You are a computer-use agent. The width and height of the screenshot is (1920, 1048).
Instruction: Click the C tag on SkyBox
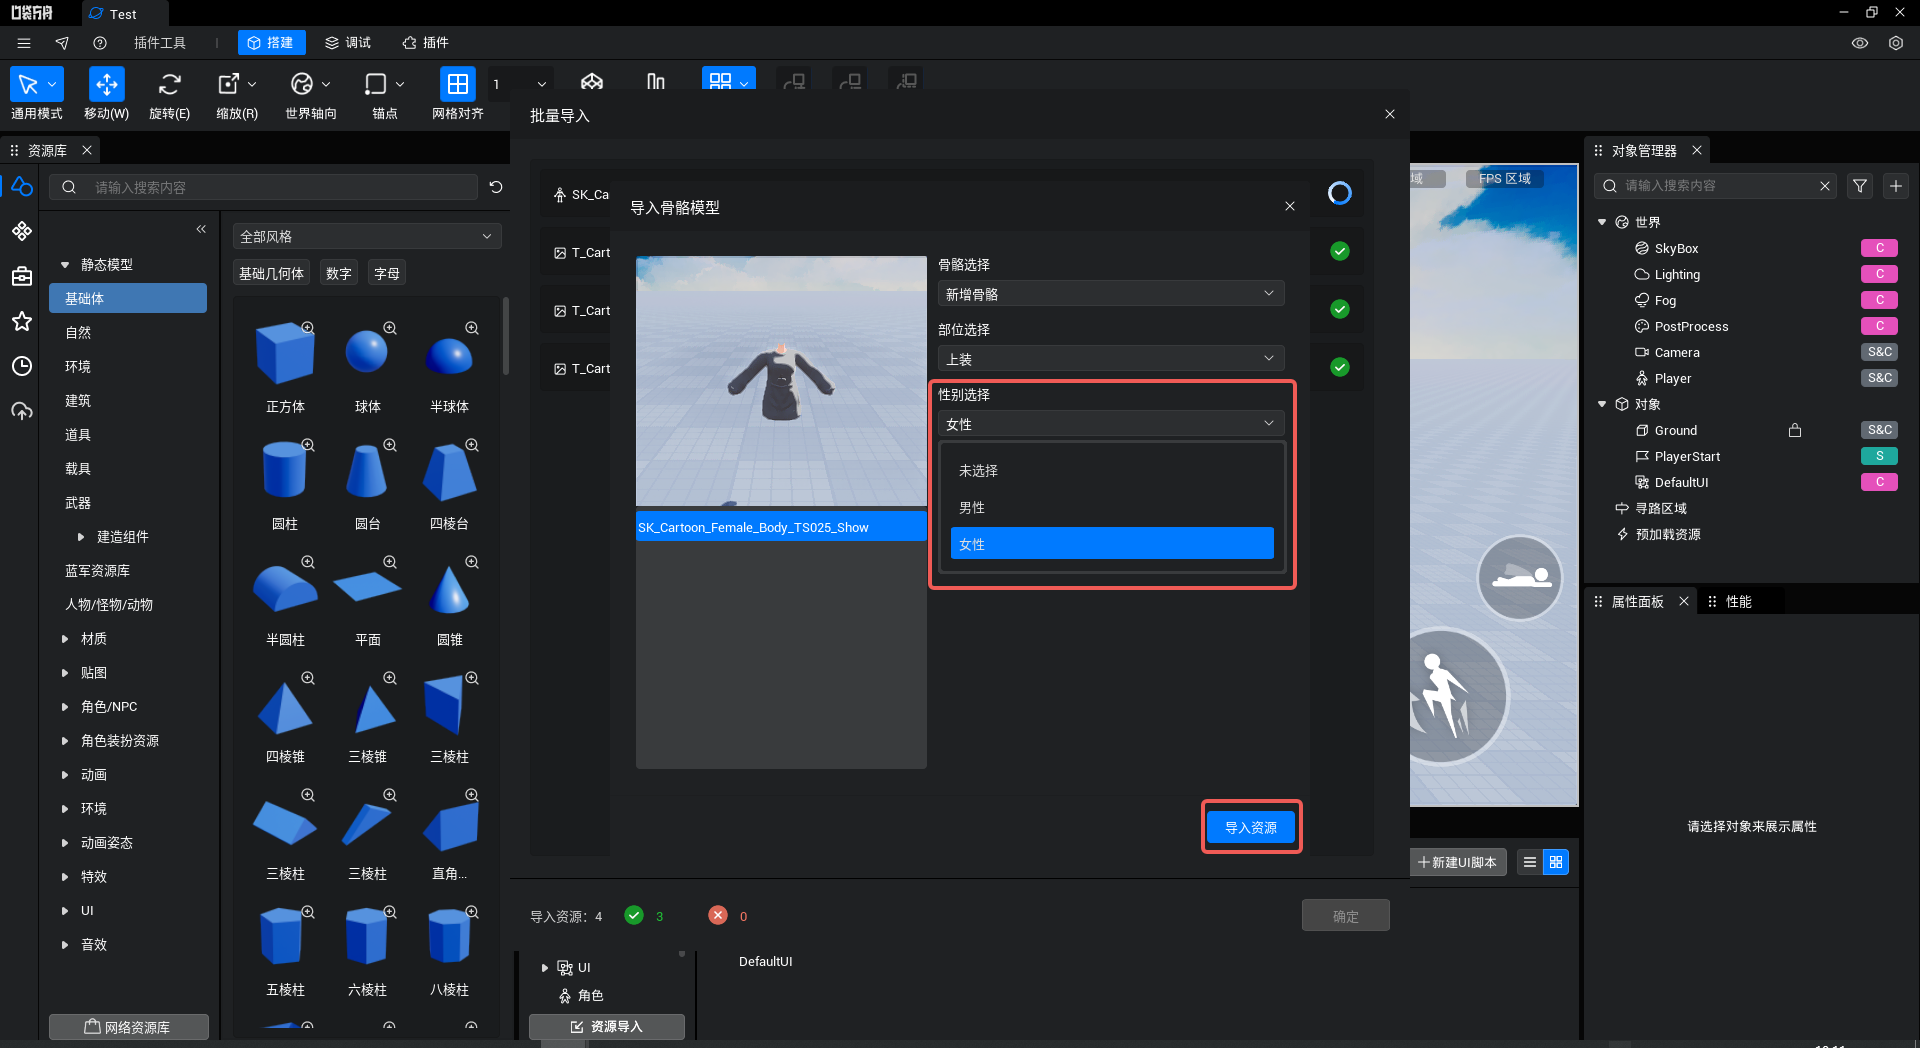pyautogui.click(x=1880, y=248)
